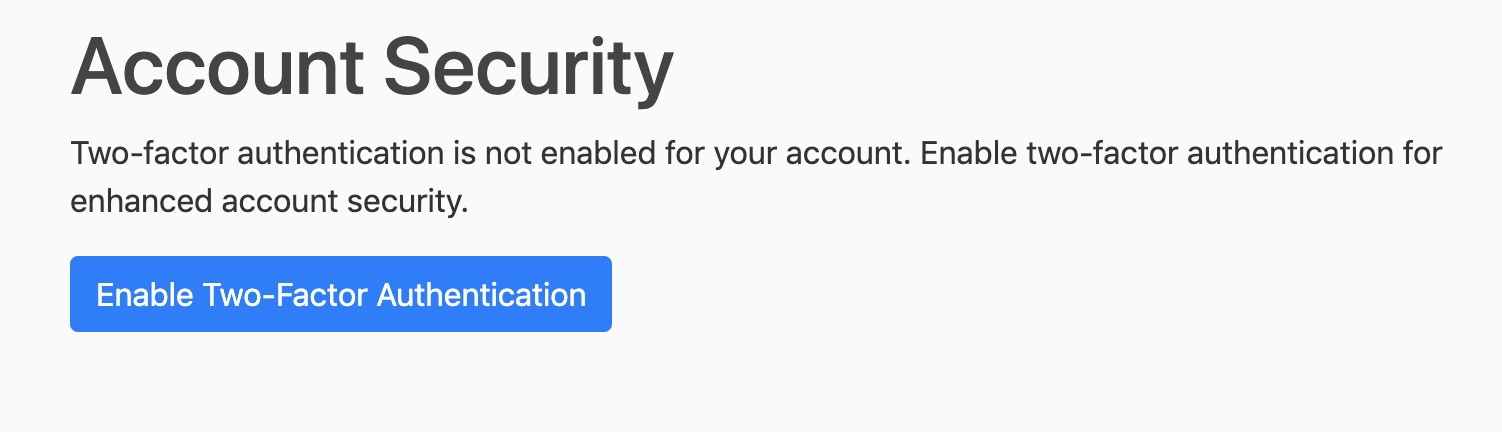Click "enhanced account security." on the second line
Screen dimensions: 1502x432
tap(269, 202)
